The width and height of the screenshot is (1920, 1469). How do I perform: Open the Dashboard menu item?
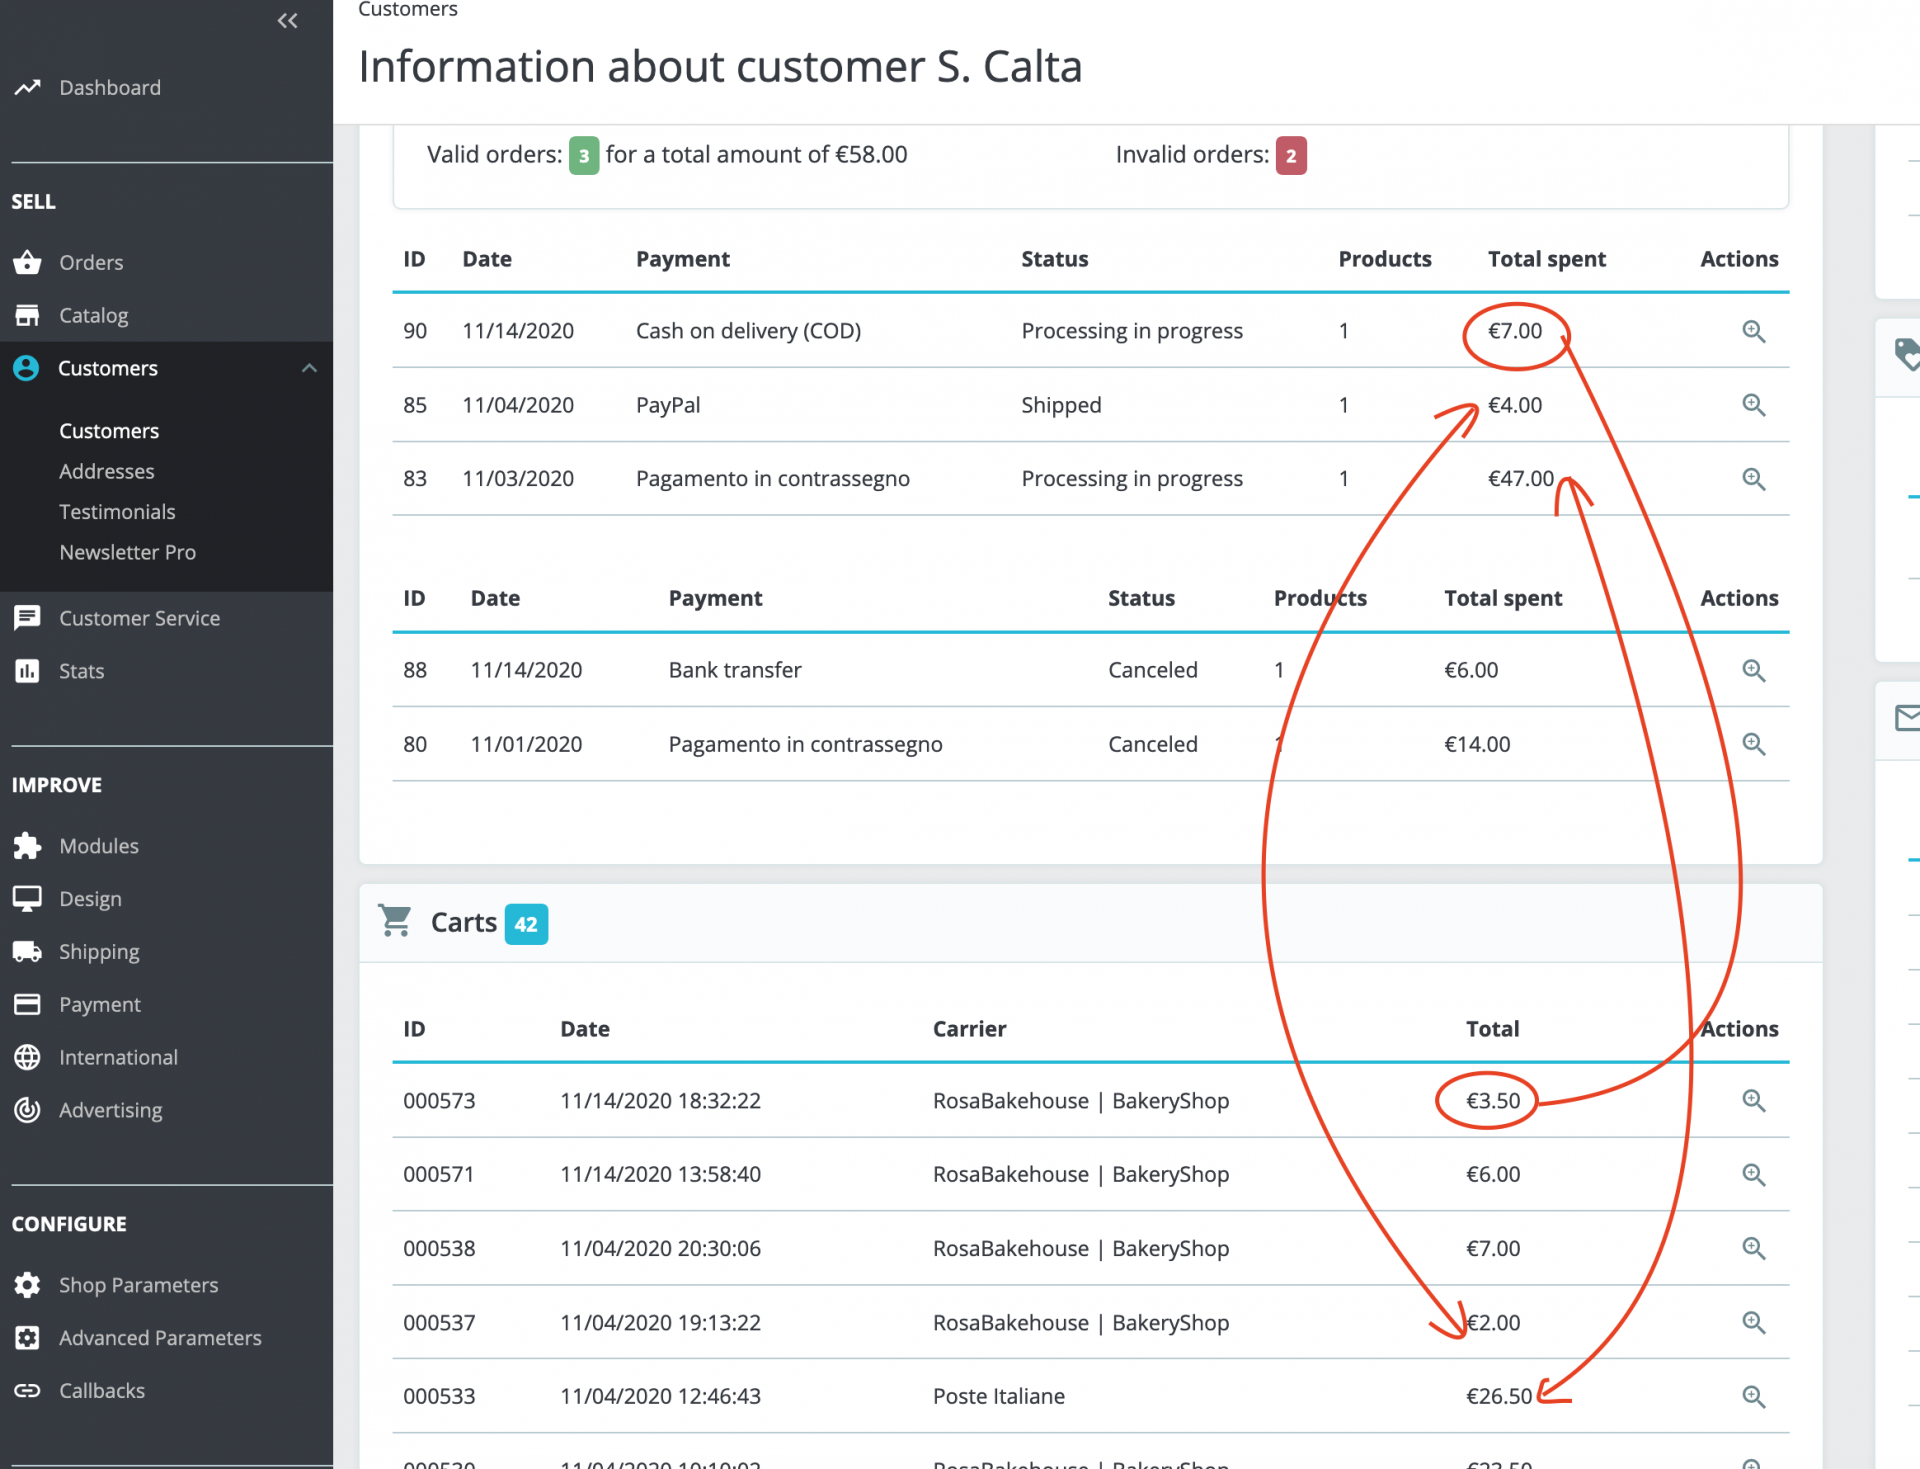[x=109, y=88]
